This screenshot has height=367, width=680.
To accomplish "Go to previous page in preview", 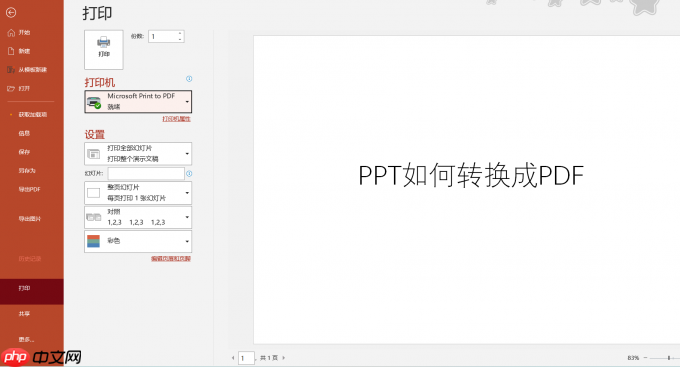I will point(233,358).
